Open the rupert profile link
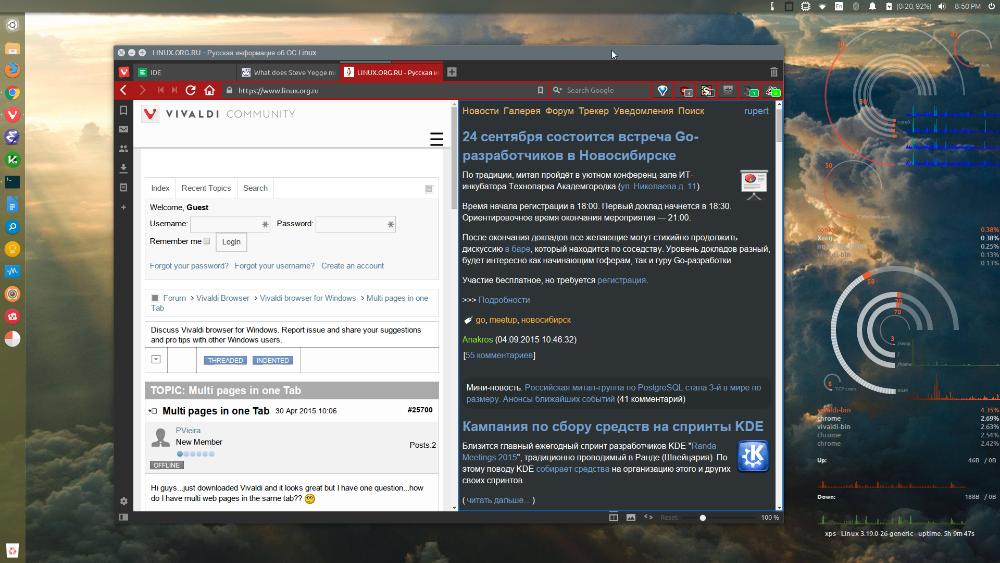This screenshot has height=563, width=1000. pyautogui.click(x=756, y=111)
